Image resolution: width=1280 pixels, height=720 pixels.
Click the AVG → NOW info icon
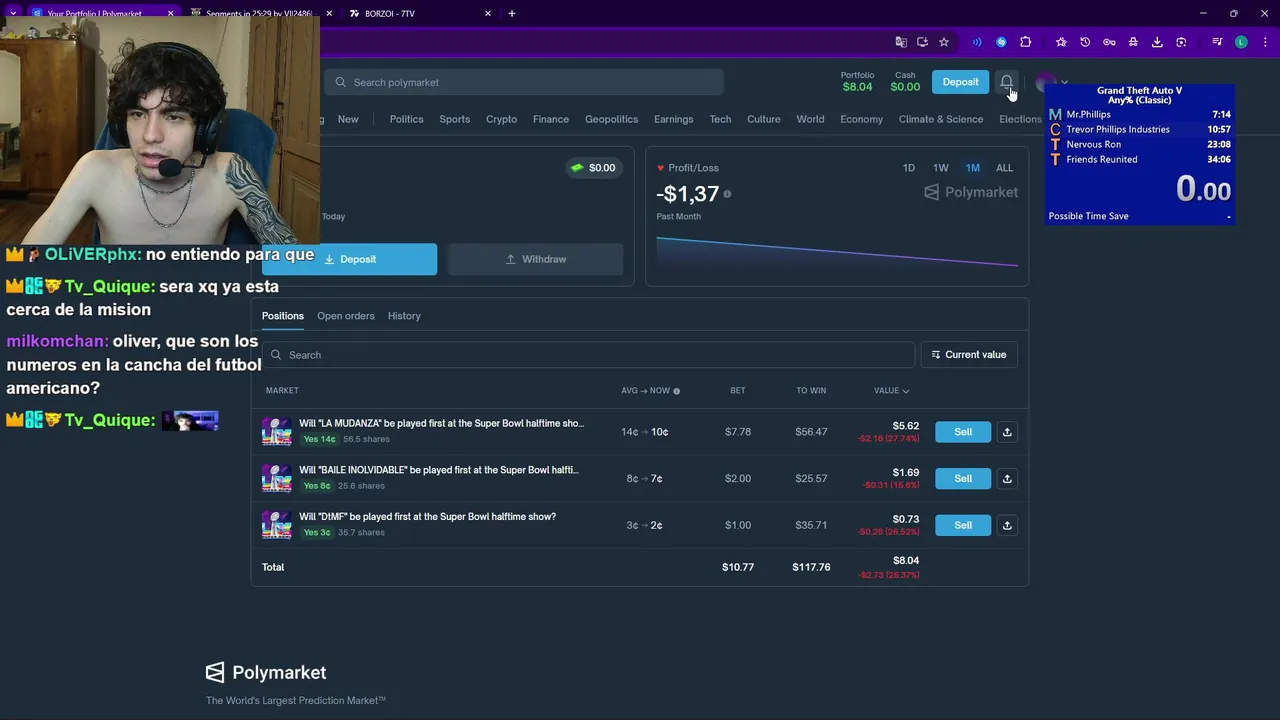(676, 391)
